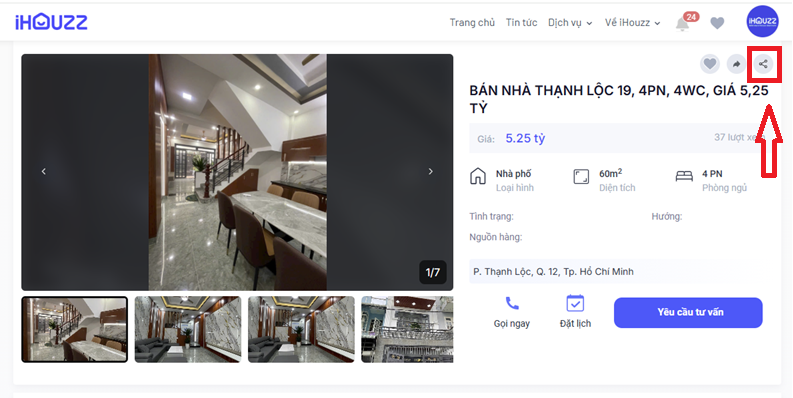Expand the Về iHouzz dropdown menu
Viewport: 793px width, 398px height.
[x=633, y=23]
